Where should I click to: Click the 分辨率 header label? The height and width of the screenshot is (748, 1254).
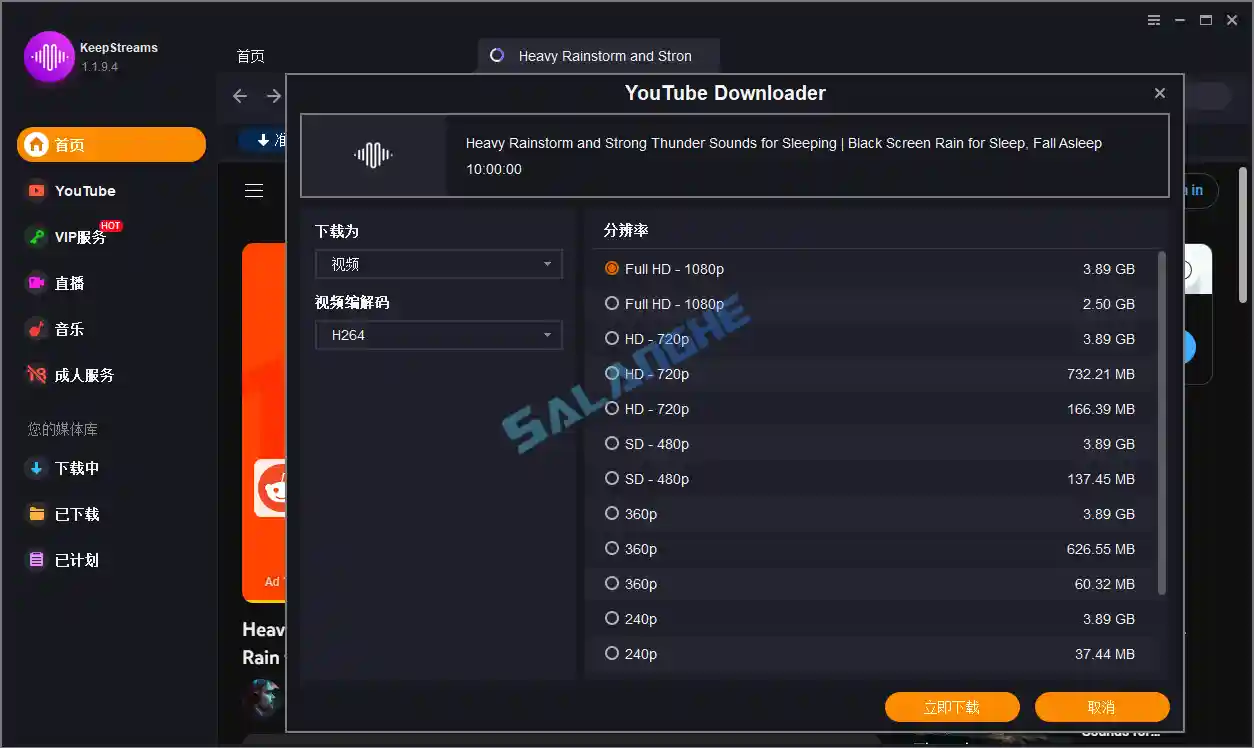626,230
